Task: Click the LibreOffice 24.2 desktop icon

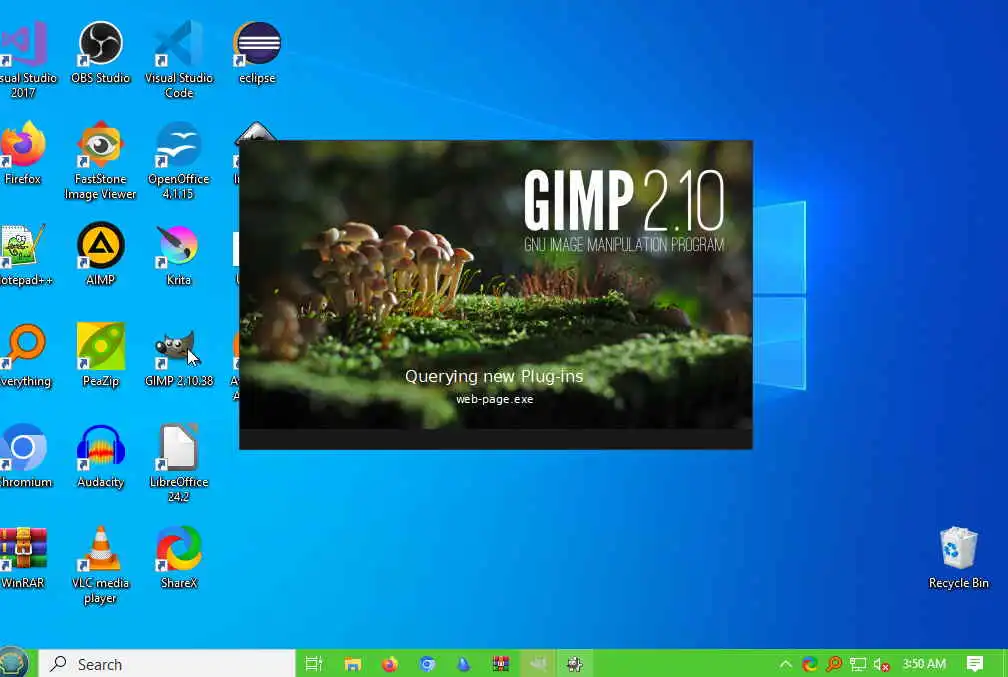Action: 179,463
